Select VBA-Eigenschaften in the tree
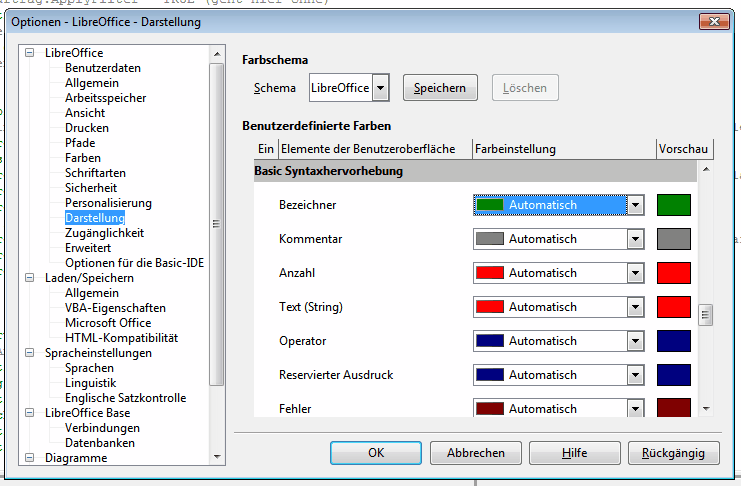This screenshot has width=741, height=486. coord(115,308)
